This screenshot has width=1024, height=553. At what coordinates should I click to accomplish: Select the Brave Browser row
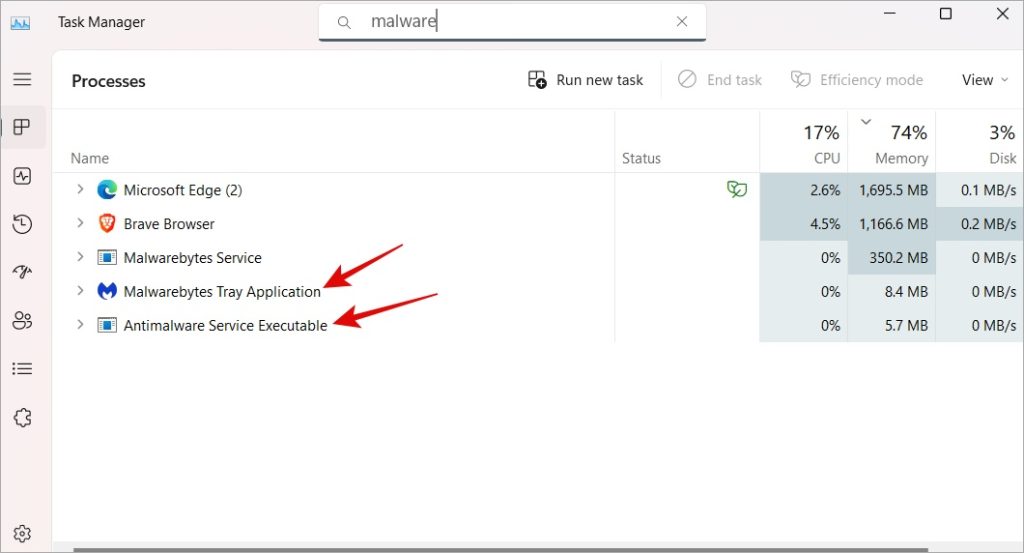coord(537,223)
